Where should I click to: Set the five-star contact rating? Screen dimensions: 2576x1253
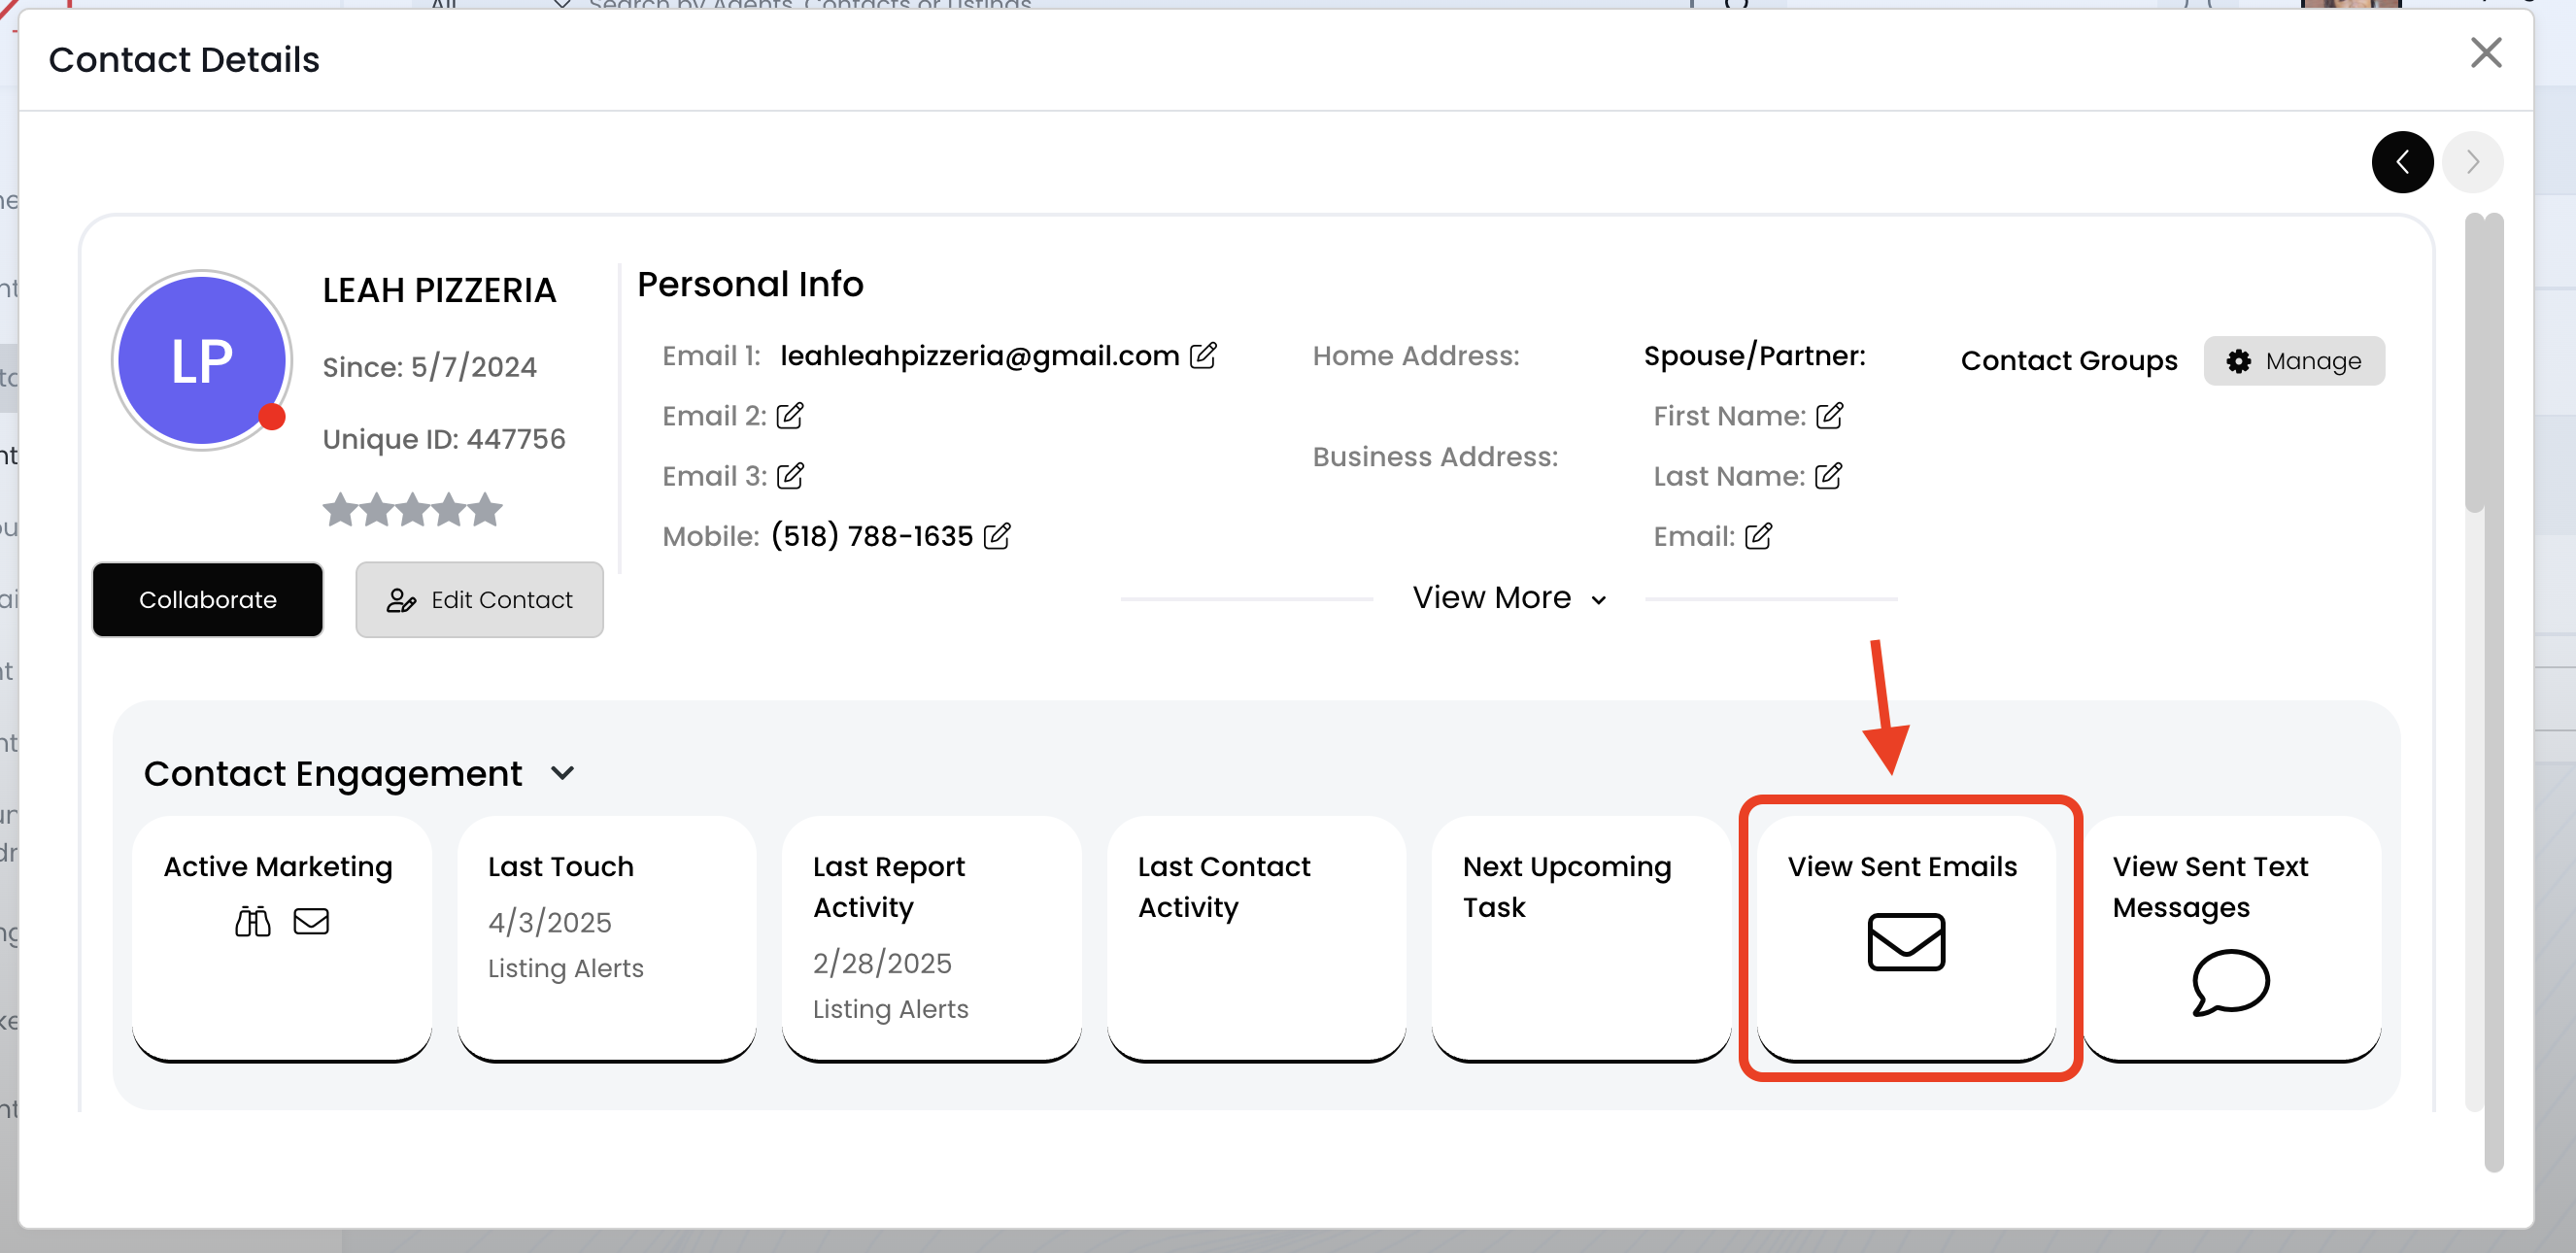click(485, 510)
